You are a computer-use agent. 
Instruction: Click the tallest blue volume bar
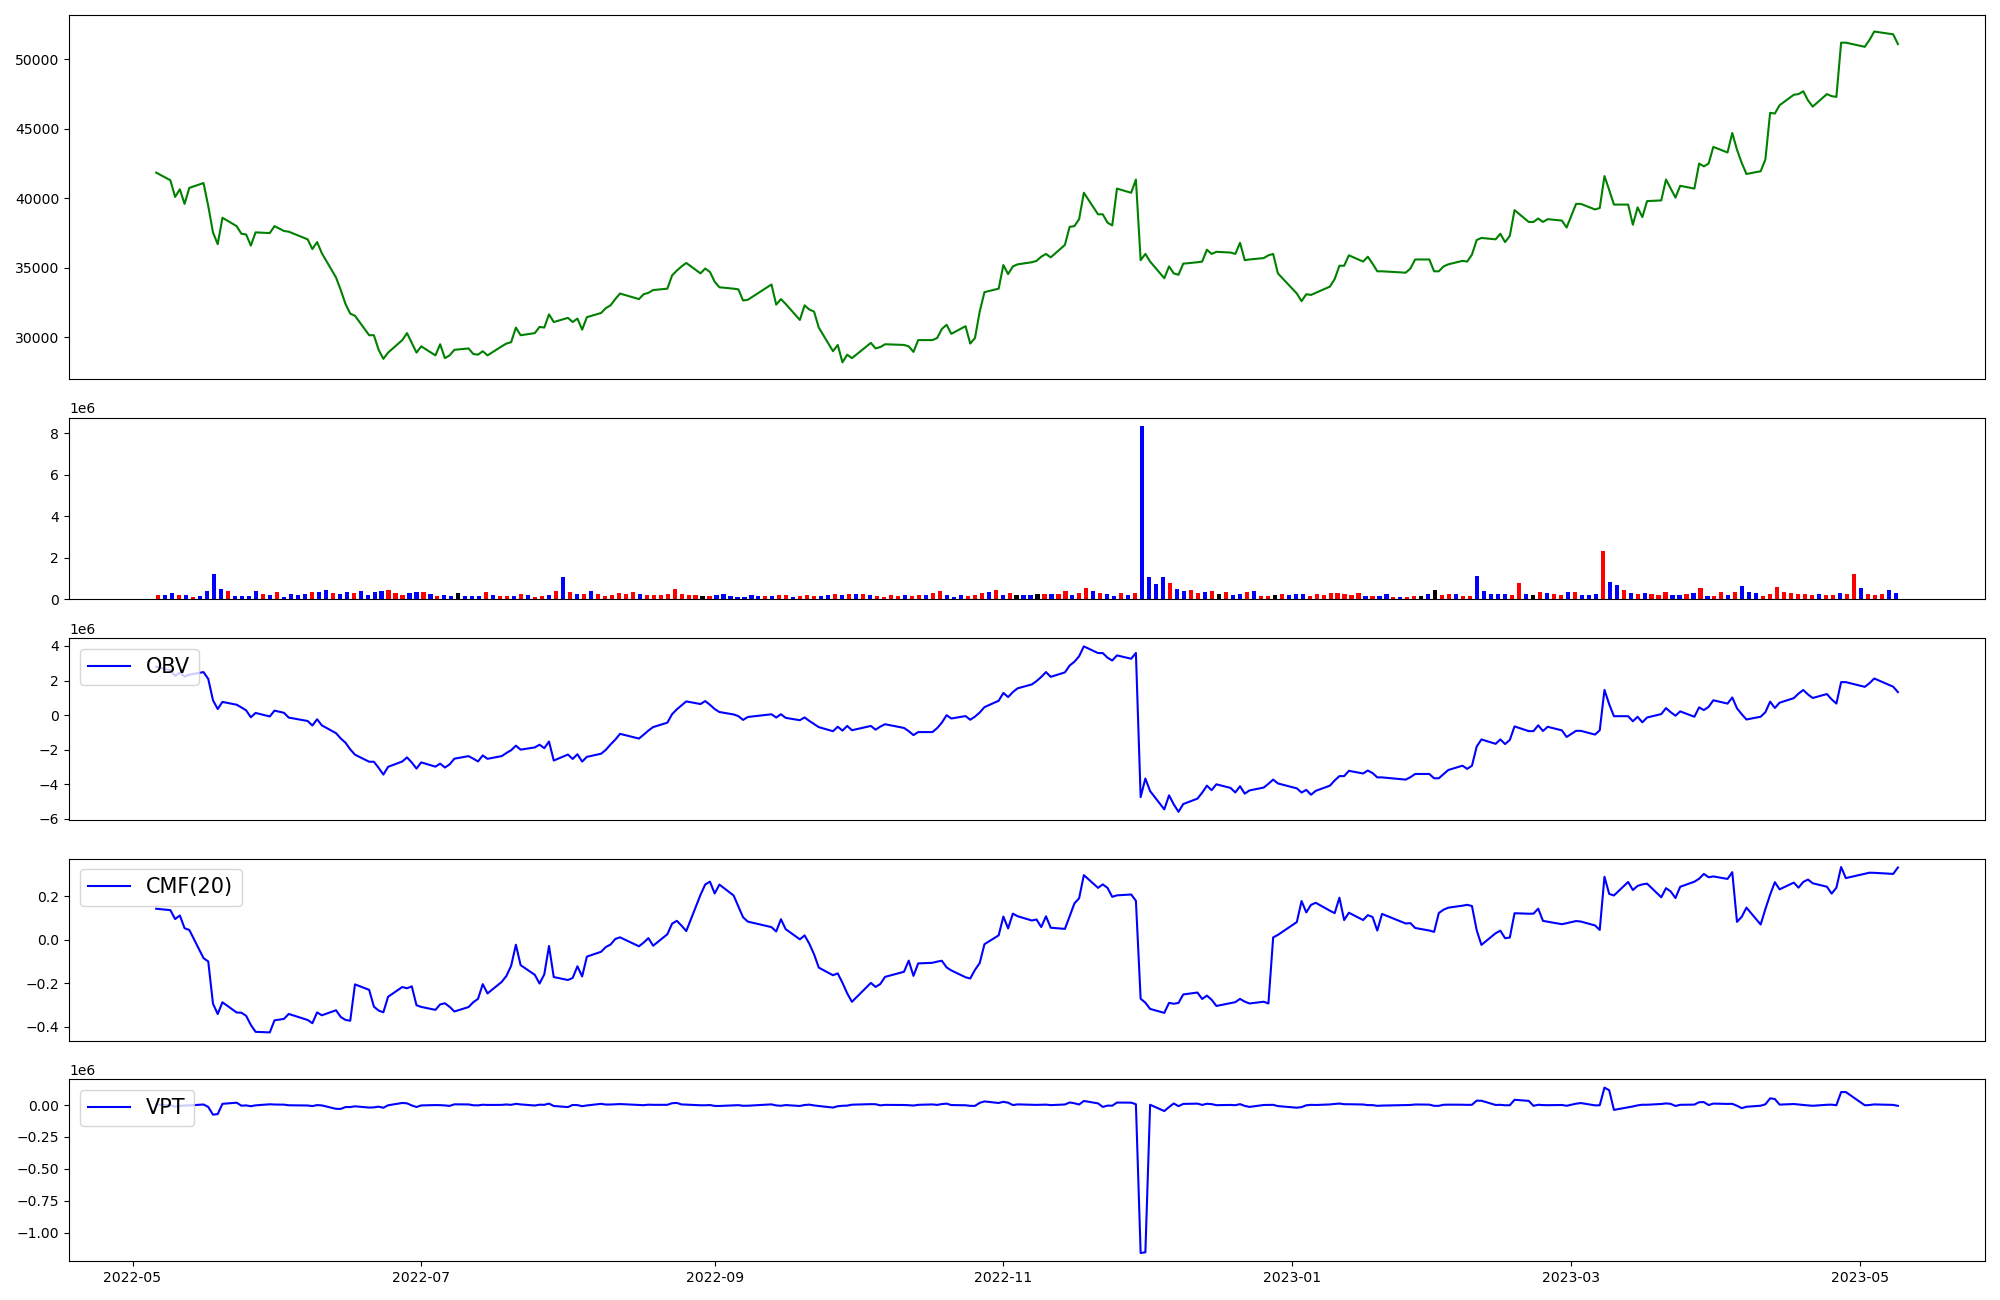tap(1142, 510)
